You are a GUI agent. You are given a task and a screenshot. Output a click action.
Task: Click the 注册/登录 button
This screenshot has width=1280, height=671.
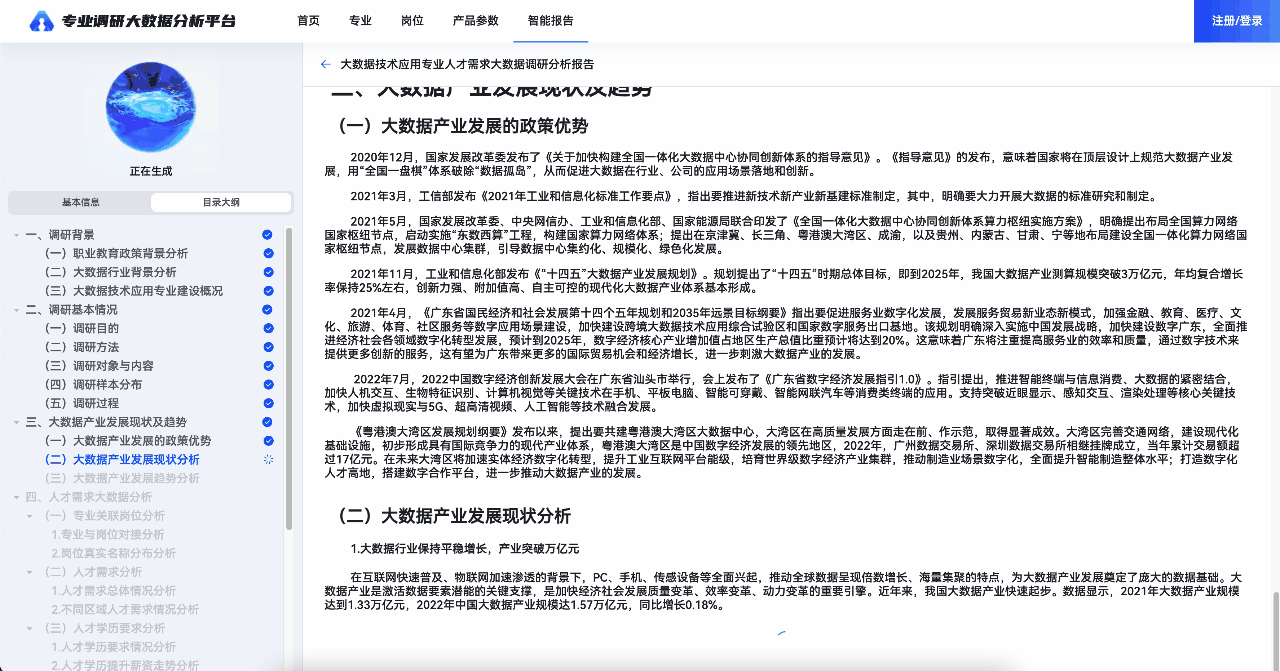[1237, 21]
